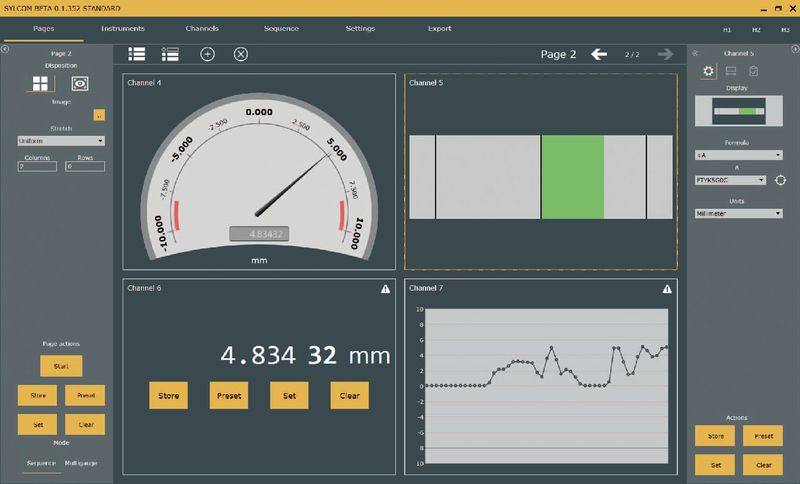Open the gear settings tab for Channel 5
The width and height of the screenshot is (800, 484).
click(x=709, y=71)
